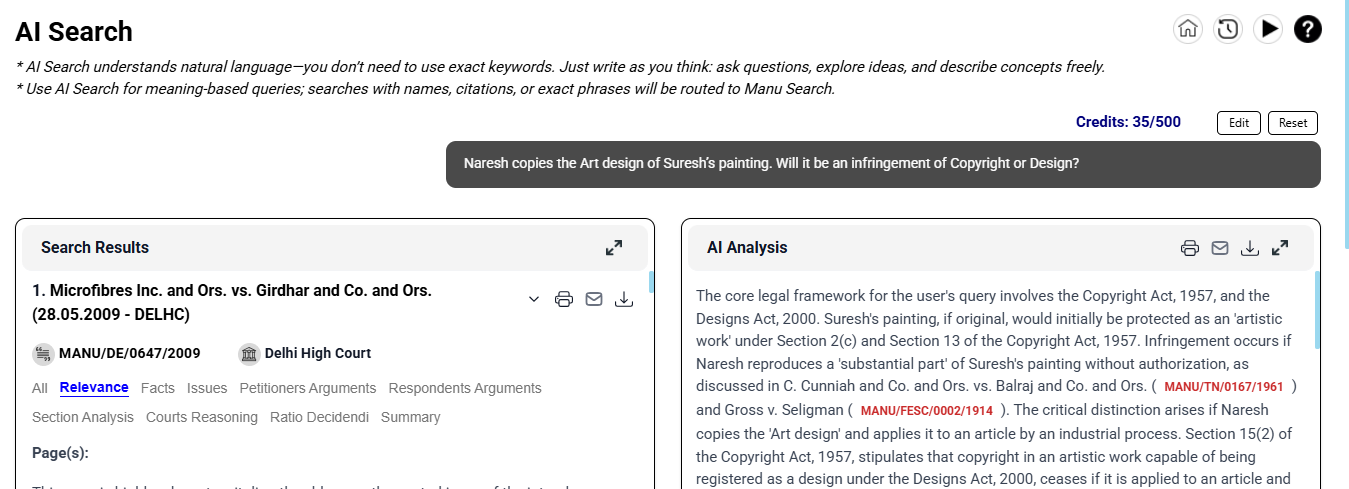Expand the AI Analysis panel fullscreen
1349x489 pixels.
(x=1280, y=248)
